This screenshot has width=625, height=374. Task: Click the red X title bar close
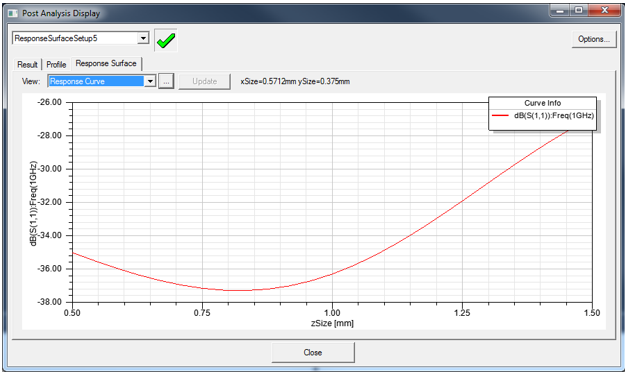(x=605, y=10)
